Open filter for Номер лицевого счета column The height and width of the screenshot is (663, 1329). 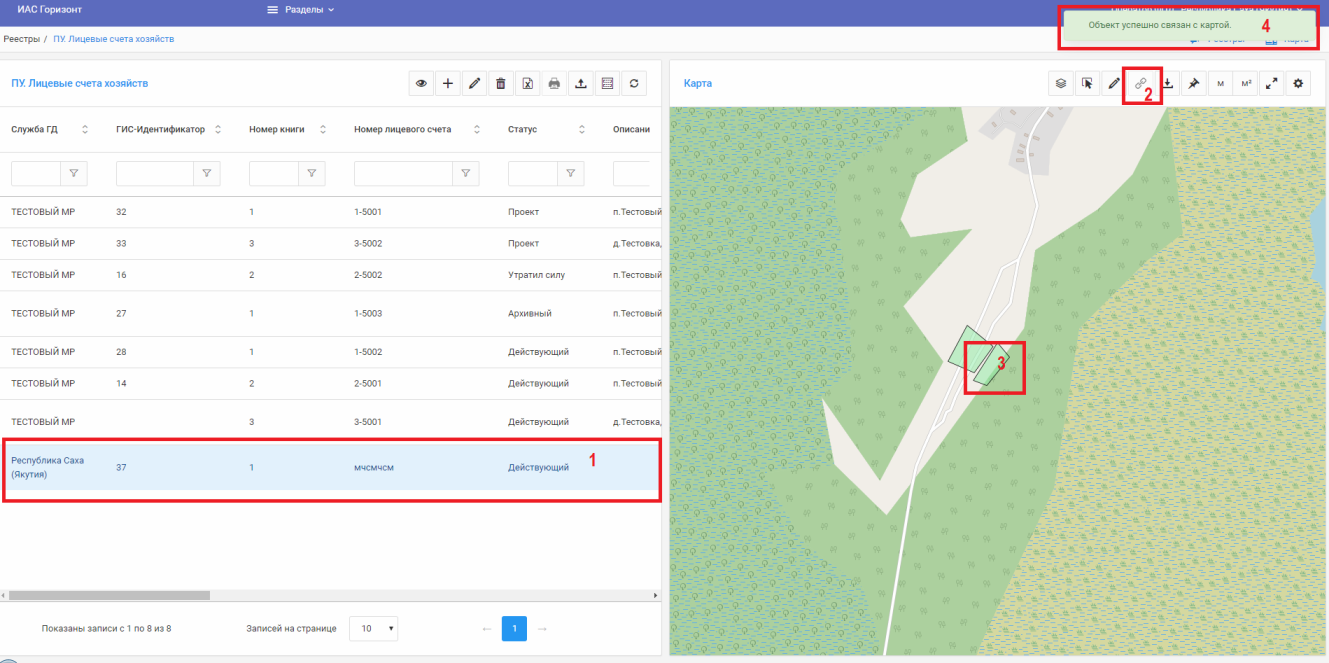click(465, 173)
